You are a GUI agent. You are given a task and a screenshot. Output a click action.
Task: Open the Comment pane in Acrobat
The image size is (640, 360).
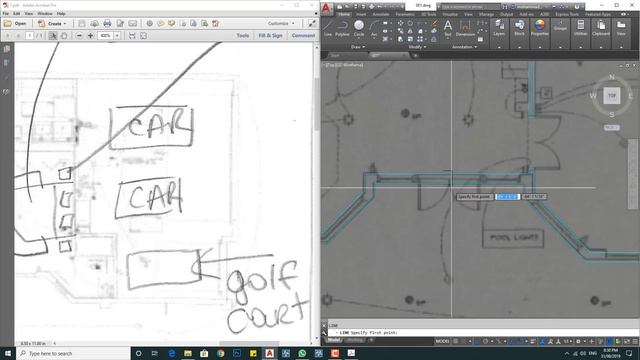(x=303, y=36)
